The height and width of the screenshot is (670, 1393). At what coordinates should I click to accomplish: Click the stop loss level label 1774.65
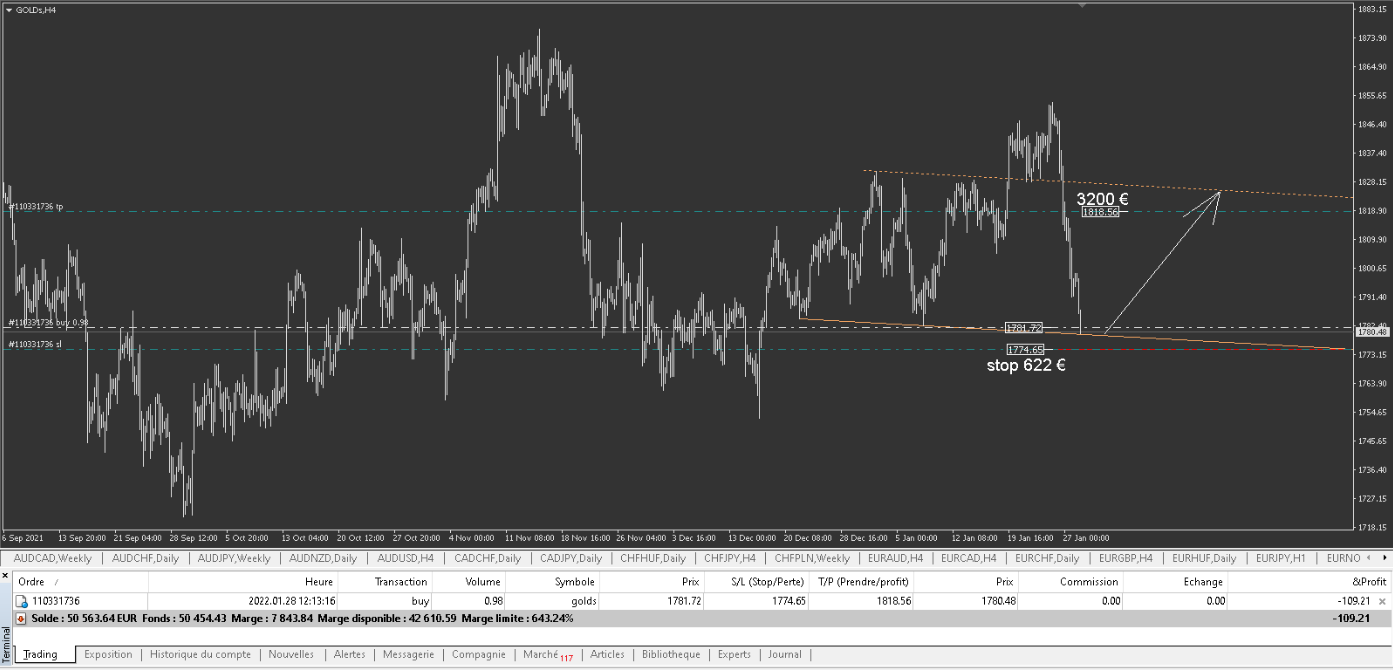point(1025,349)
